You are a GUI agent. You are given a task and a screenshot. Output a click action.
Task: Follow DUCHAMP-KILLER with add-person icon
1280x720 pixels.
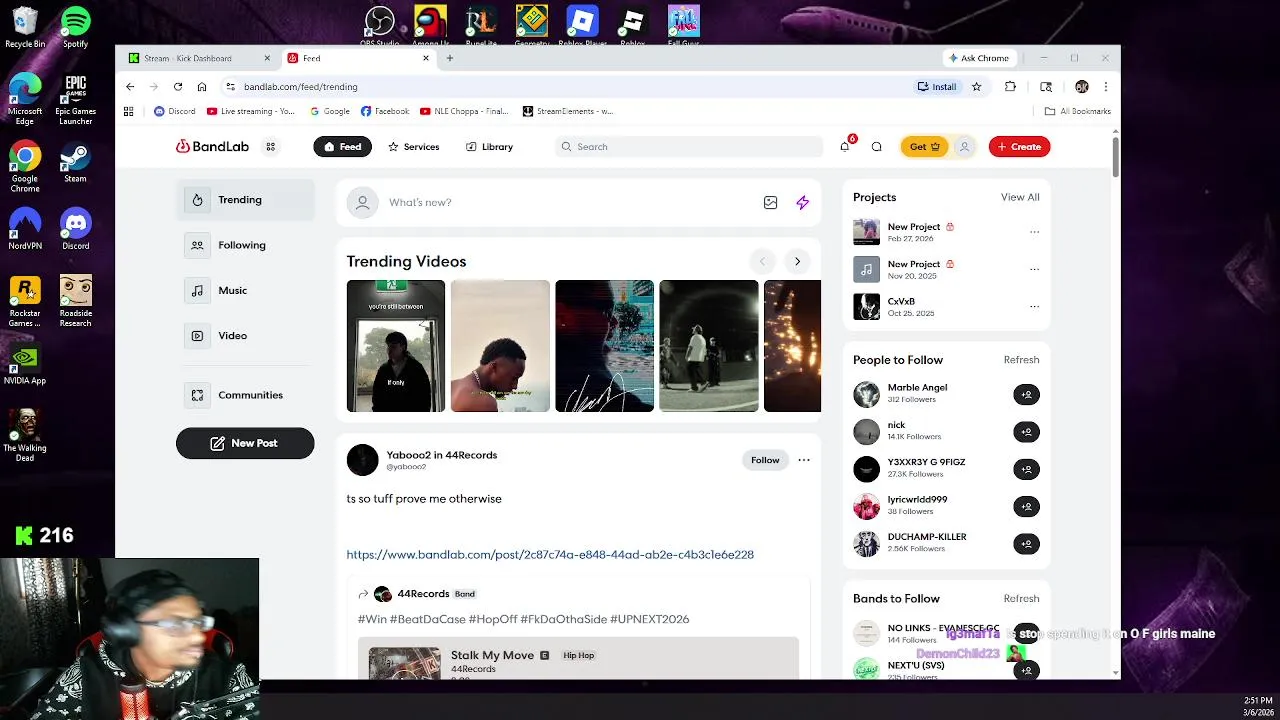[1026, 543]
